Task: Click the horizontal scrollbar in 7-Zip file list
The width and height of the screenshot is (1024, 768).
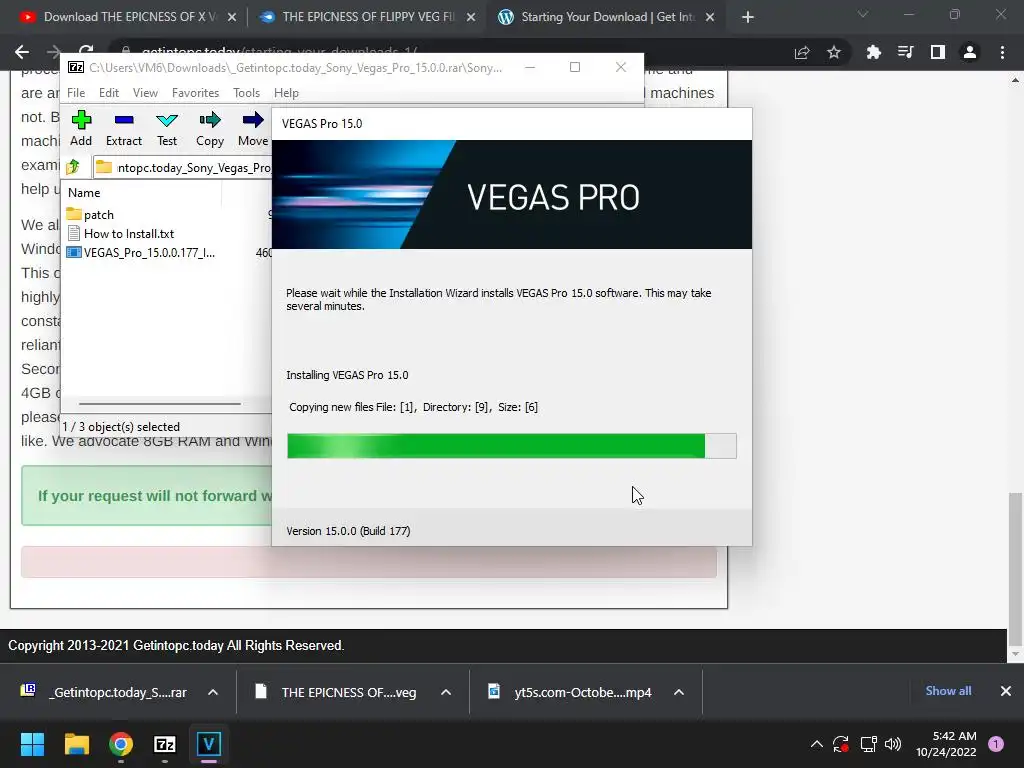Action: click(160, 404)
